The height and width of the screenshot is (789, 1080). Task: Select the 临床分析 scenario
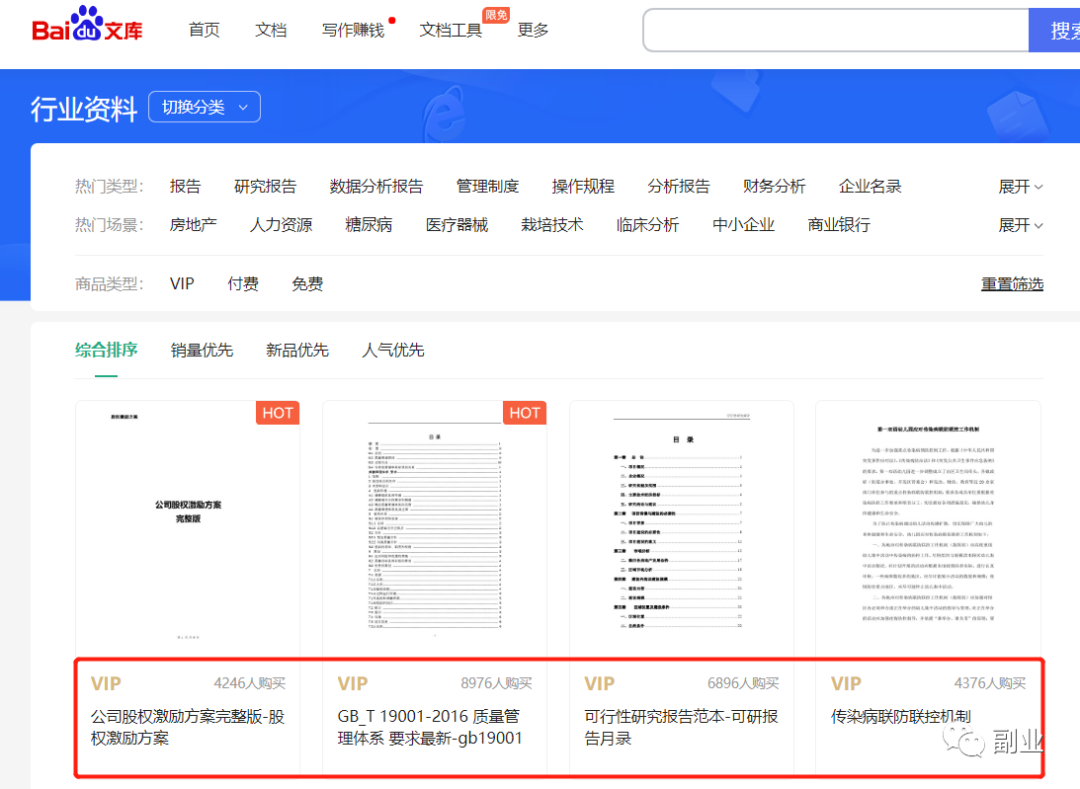pos(647,225)
